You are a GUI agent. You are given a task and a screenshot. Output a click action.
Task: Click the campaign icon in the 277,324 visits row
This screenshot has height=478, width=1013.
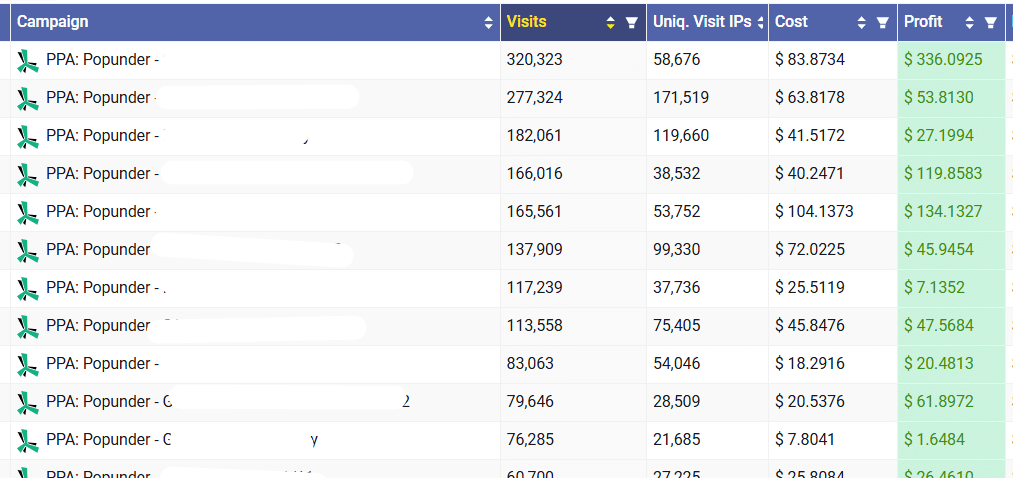(28, 98)
